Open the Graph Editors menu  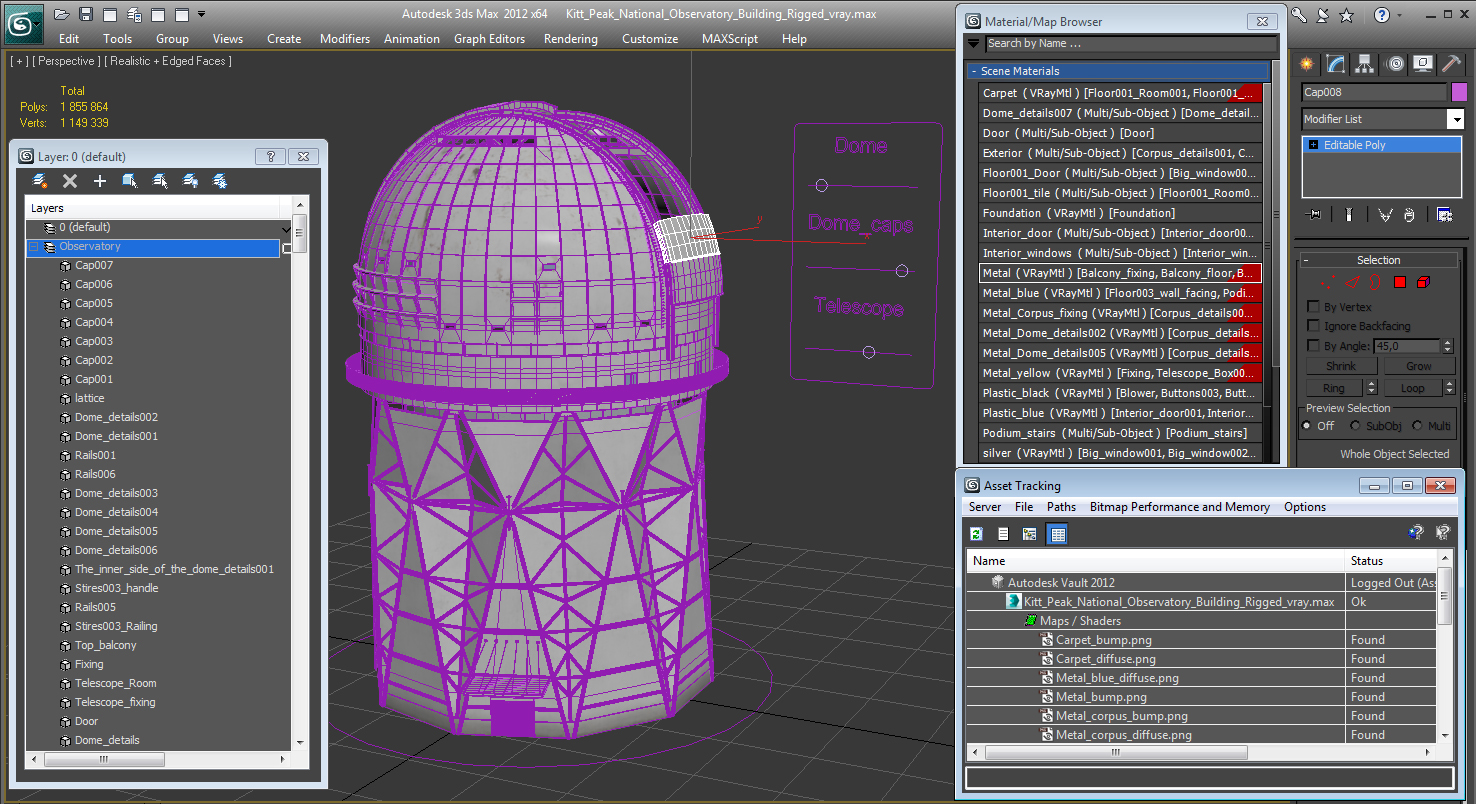pyautogui.click(x=489, y=38)
